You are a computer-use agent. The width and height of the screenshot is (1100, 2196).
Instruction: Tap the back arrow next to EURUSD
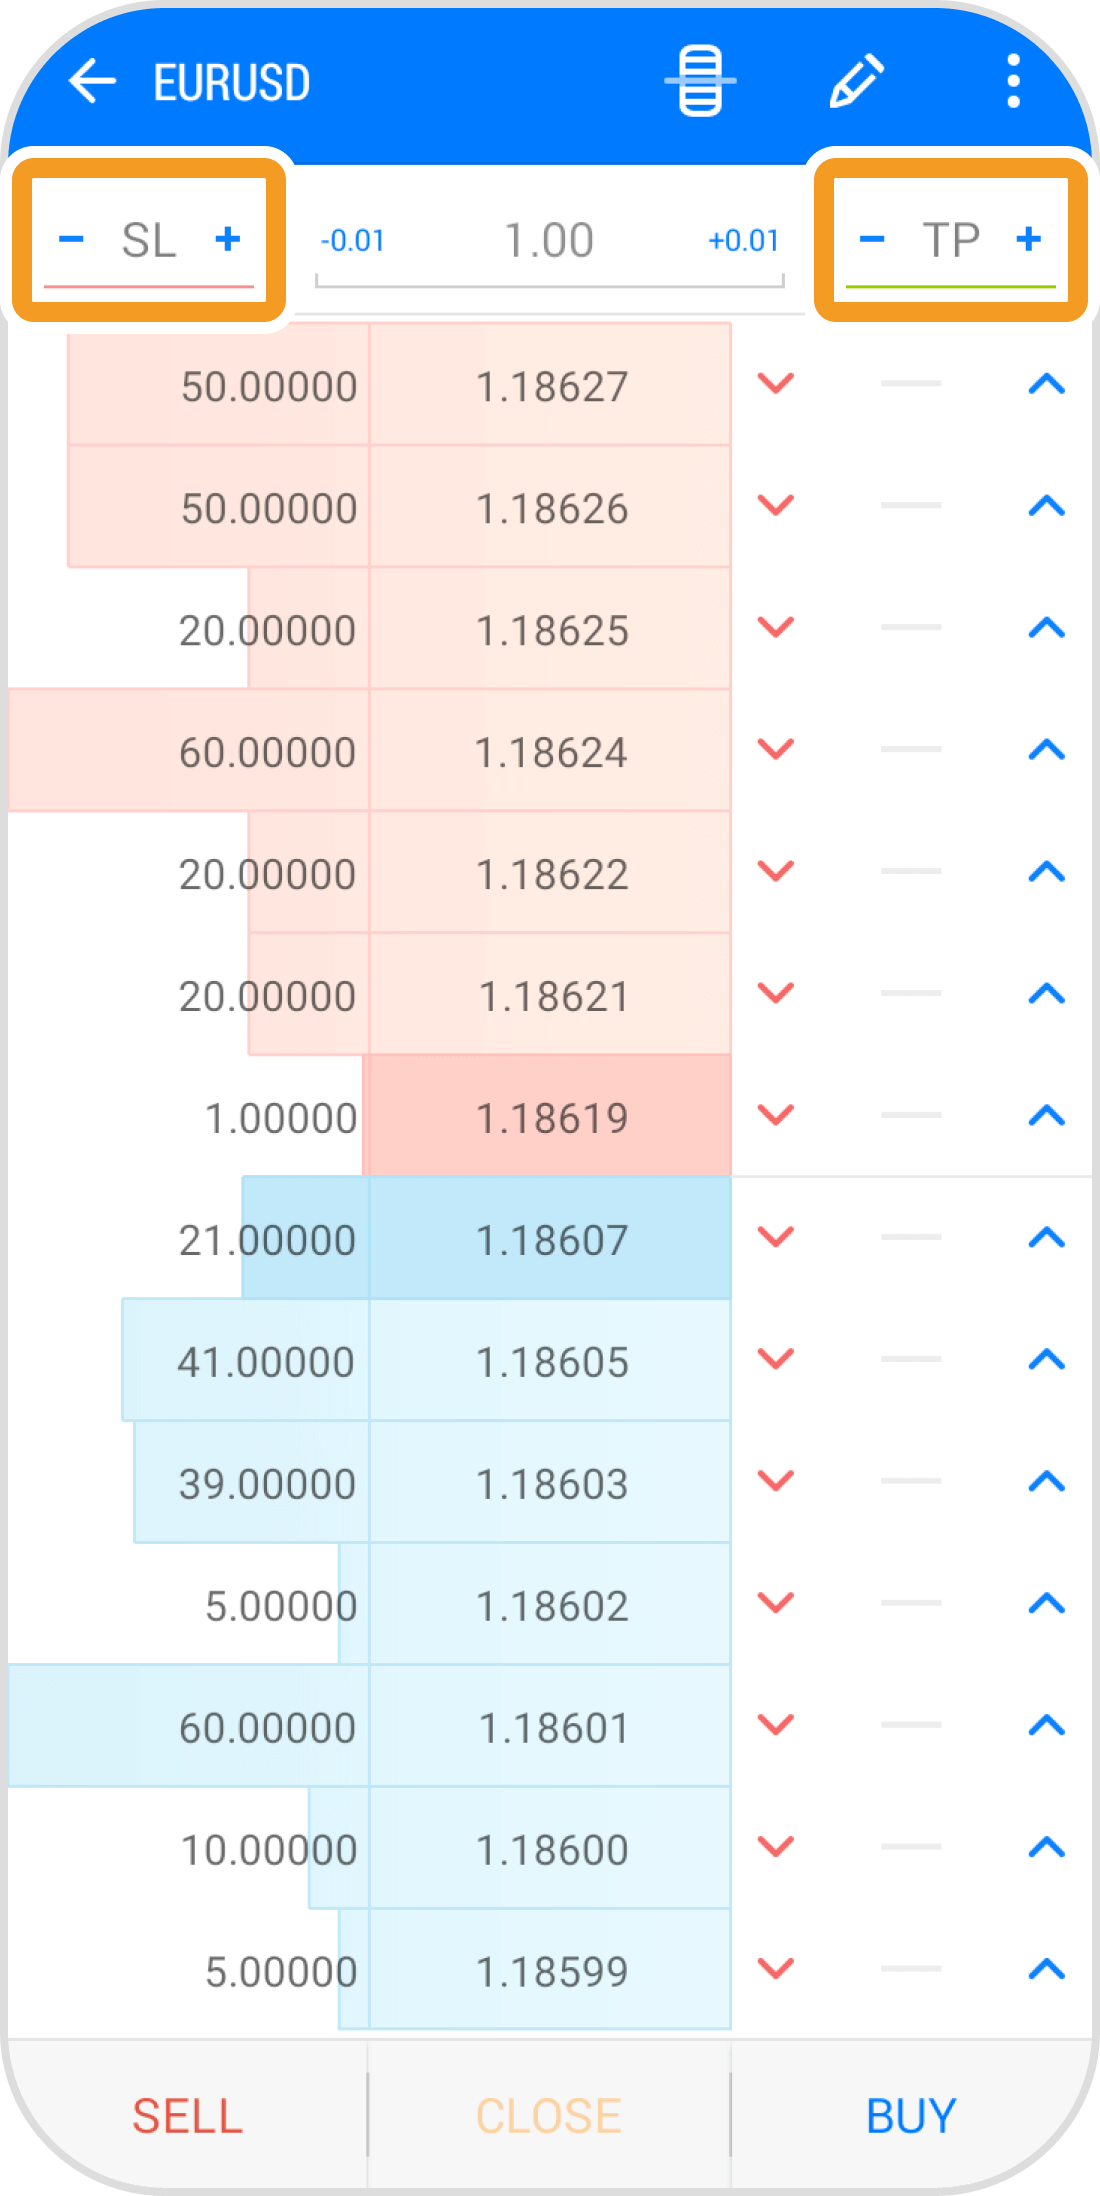tap(93, 81)
